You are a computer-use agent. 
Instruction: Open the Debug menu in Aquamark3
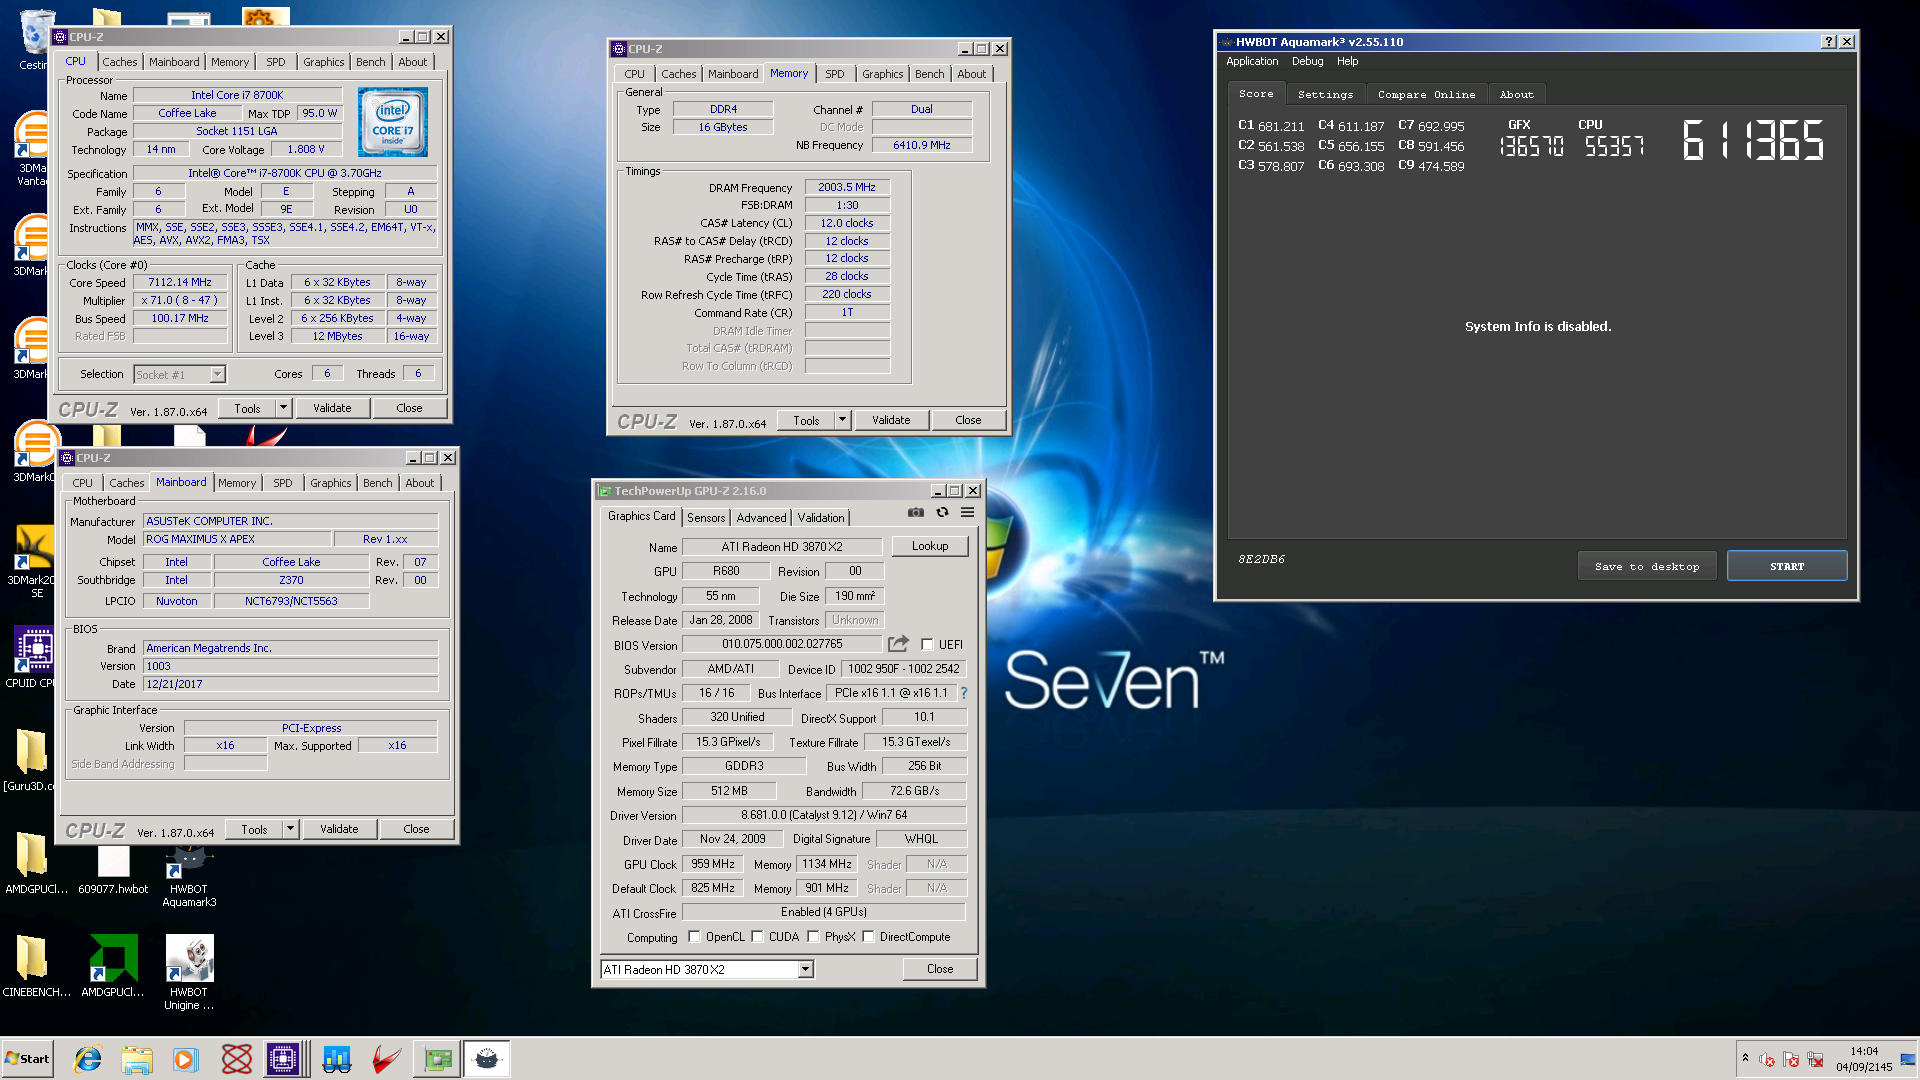coord(1307,62)
